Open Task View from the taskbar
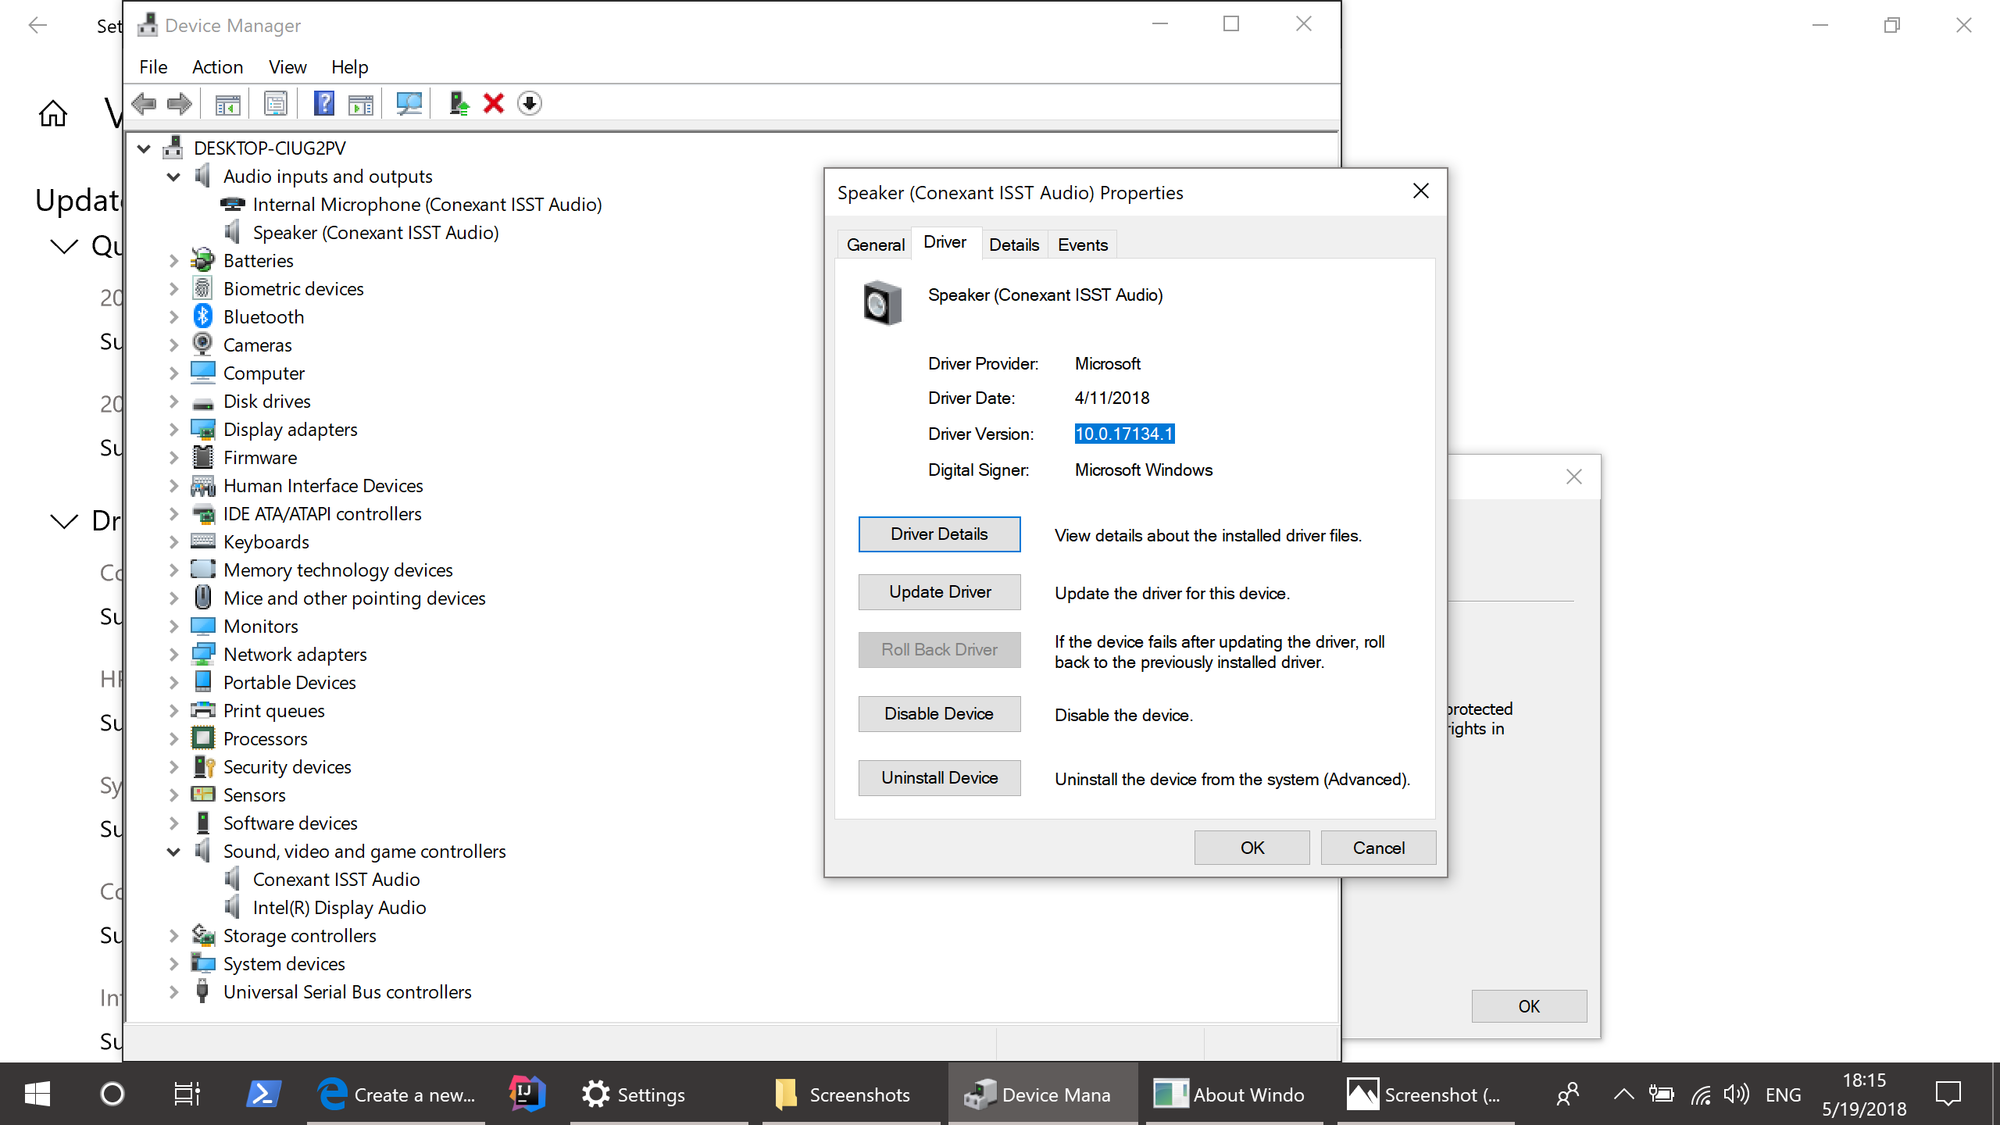2000x1125 pixels. point(187,1094)
